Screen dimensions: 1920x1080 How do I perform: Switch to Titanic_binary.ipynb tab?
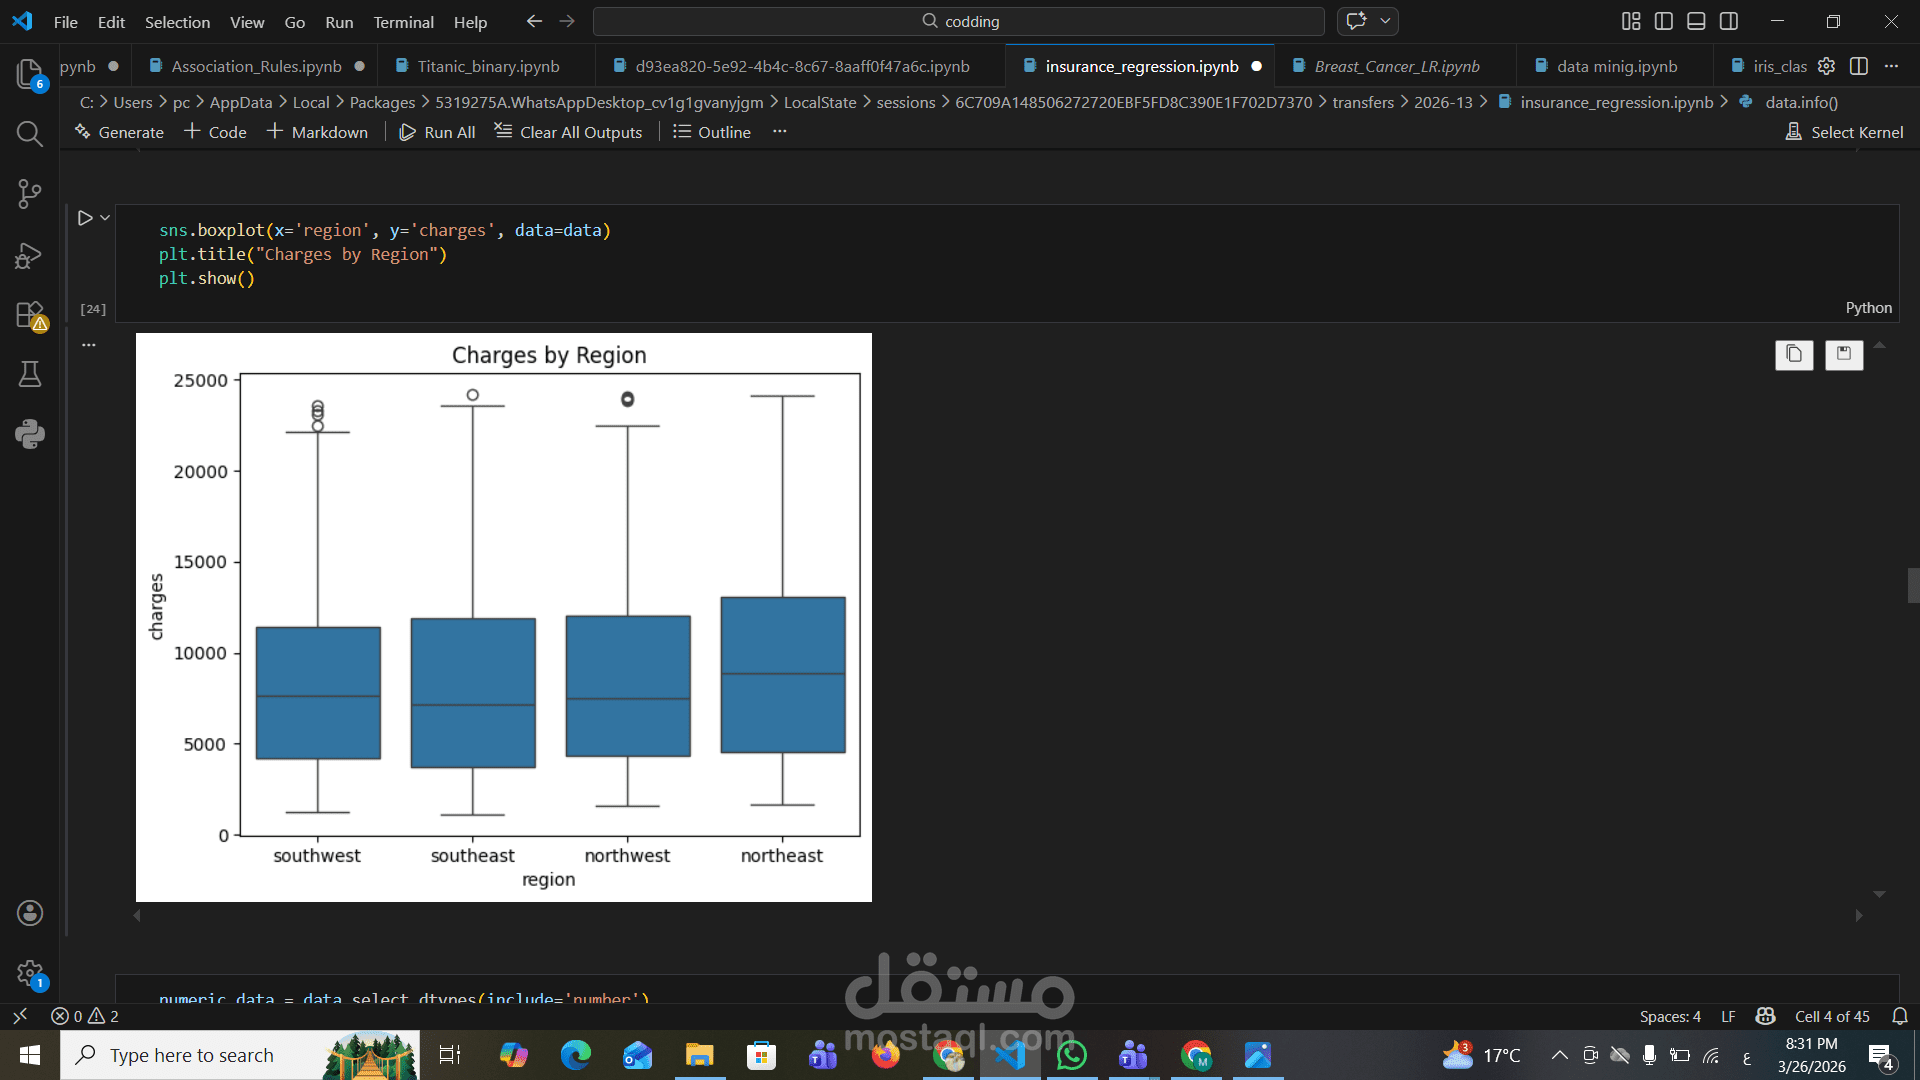tap(488, 66)
